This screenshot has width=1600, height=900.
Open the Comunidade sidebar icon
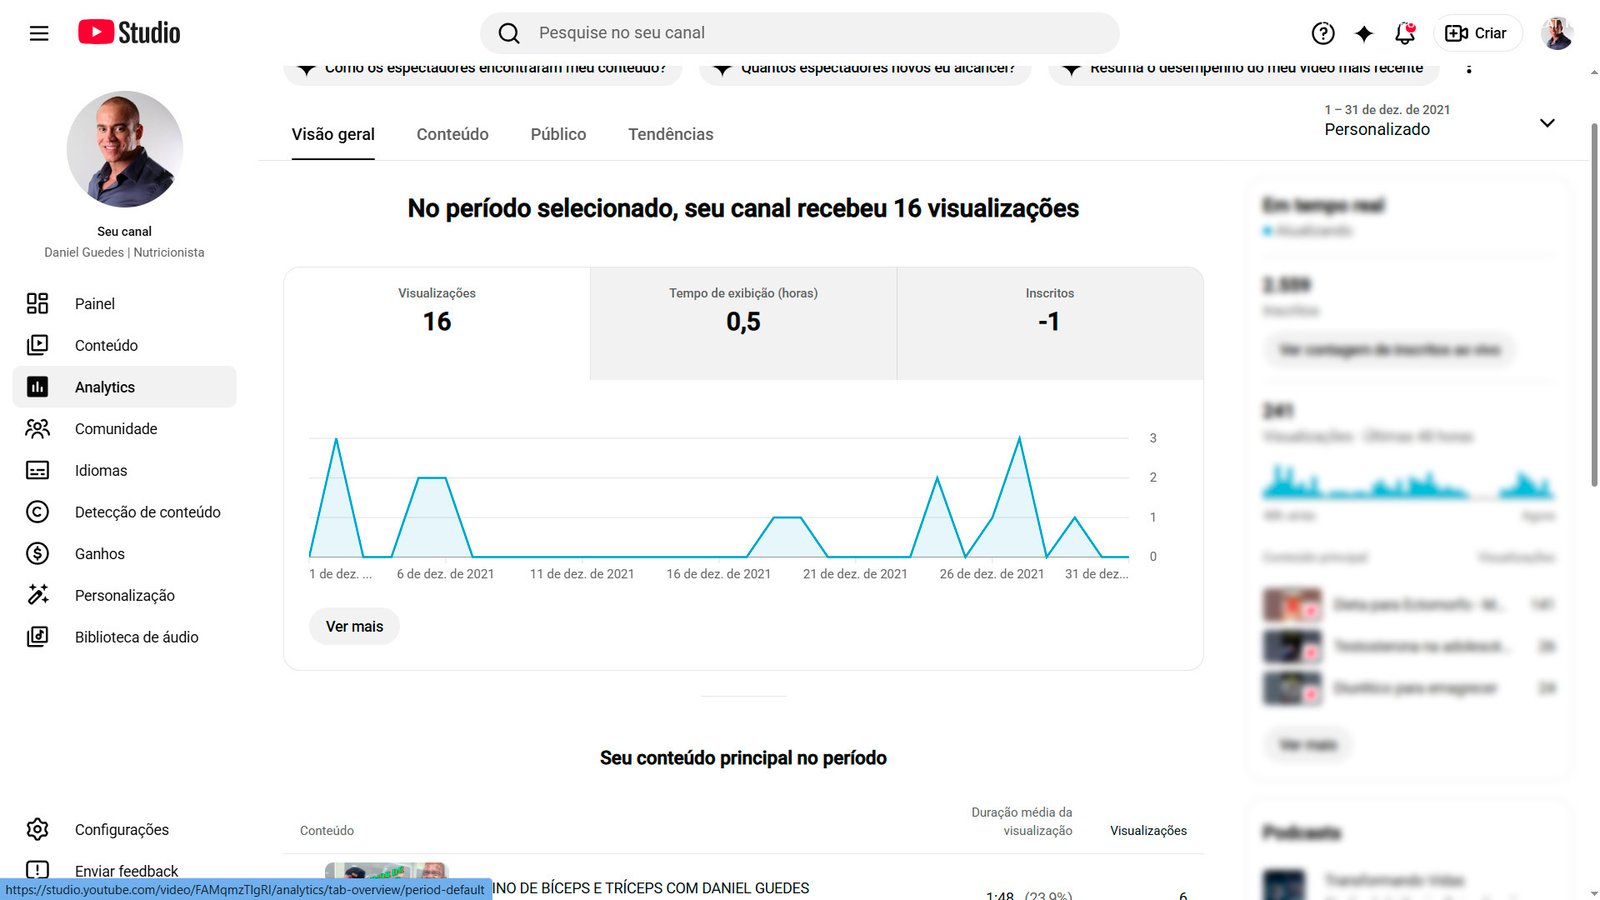(37, 429)
